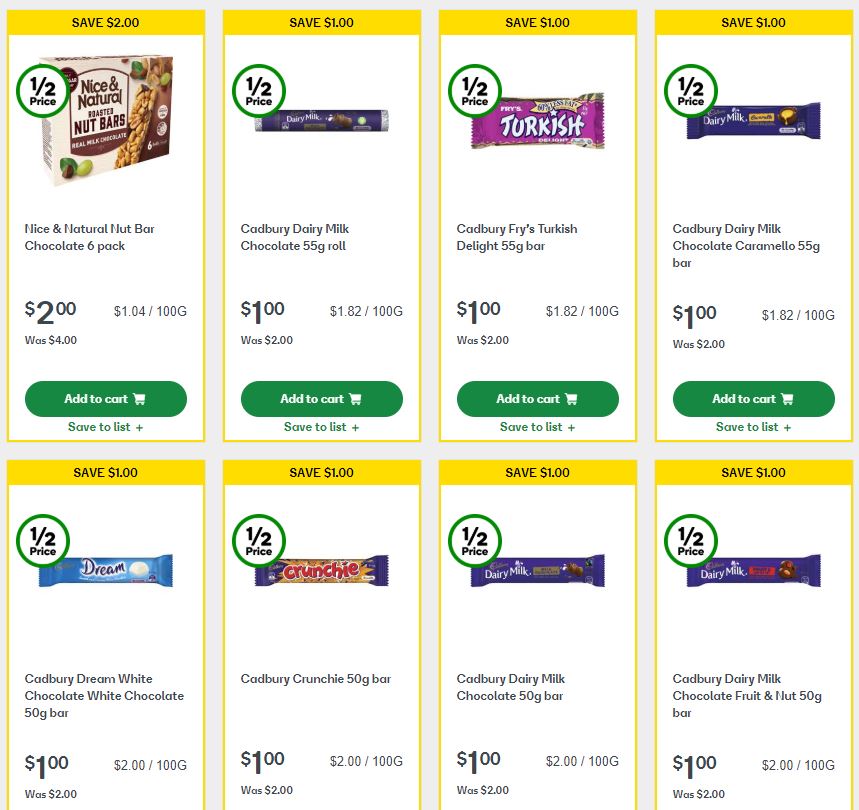Image resolution: width=859 pixels, height=810 pixels.
Task: Click the 1/2 Price badge on Cadbury Dream
Action: coord(43,541)
